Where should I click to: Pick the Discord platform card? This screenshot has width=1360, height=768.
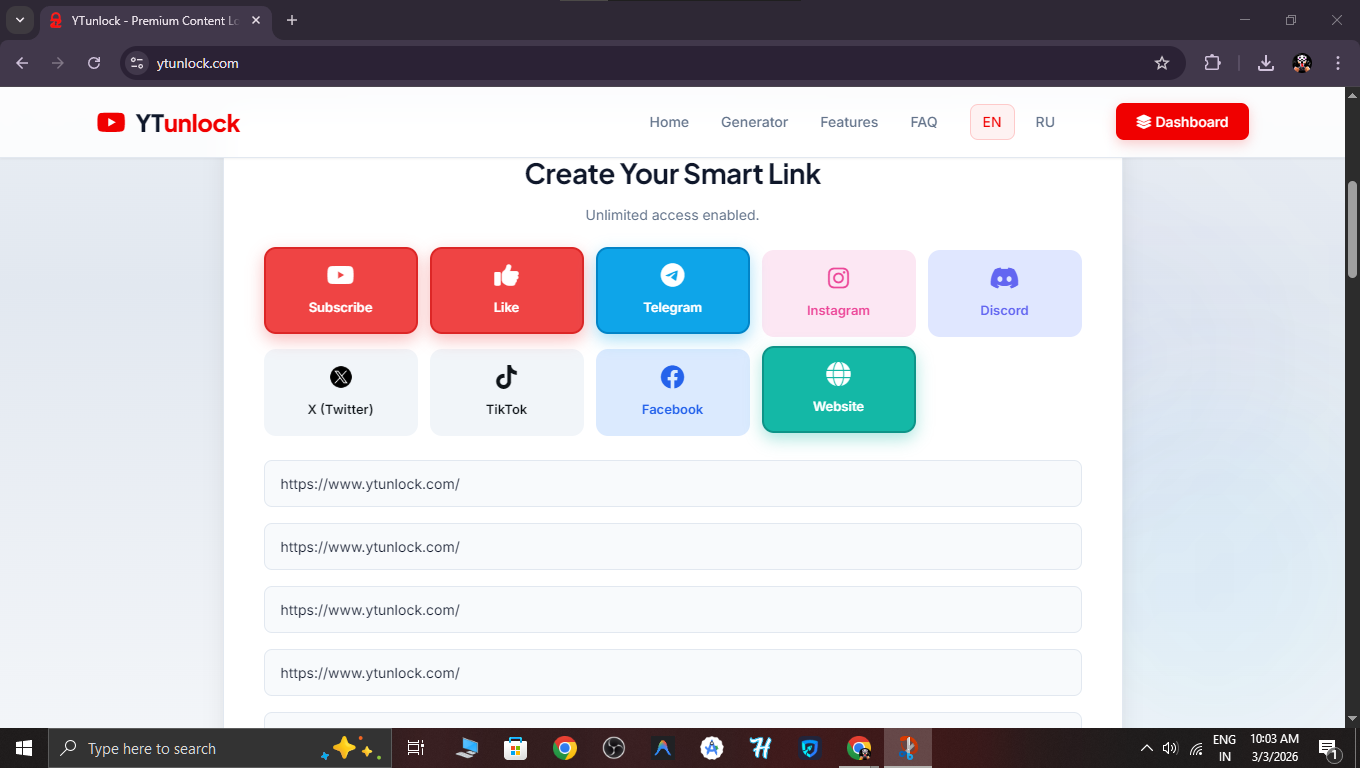tap(1004, 293)
